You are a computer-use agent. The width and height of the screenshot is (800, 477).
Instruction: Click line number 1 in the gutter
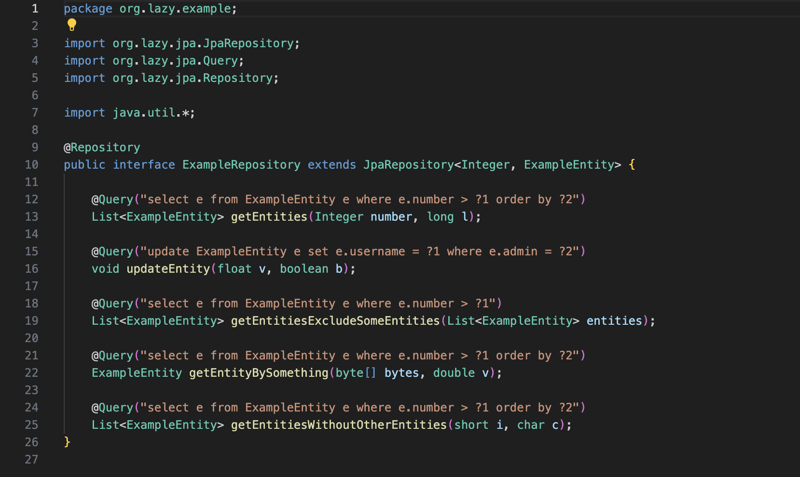(35, 9)
